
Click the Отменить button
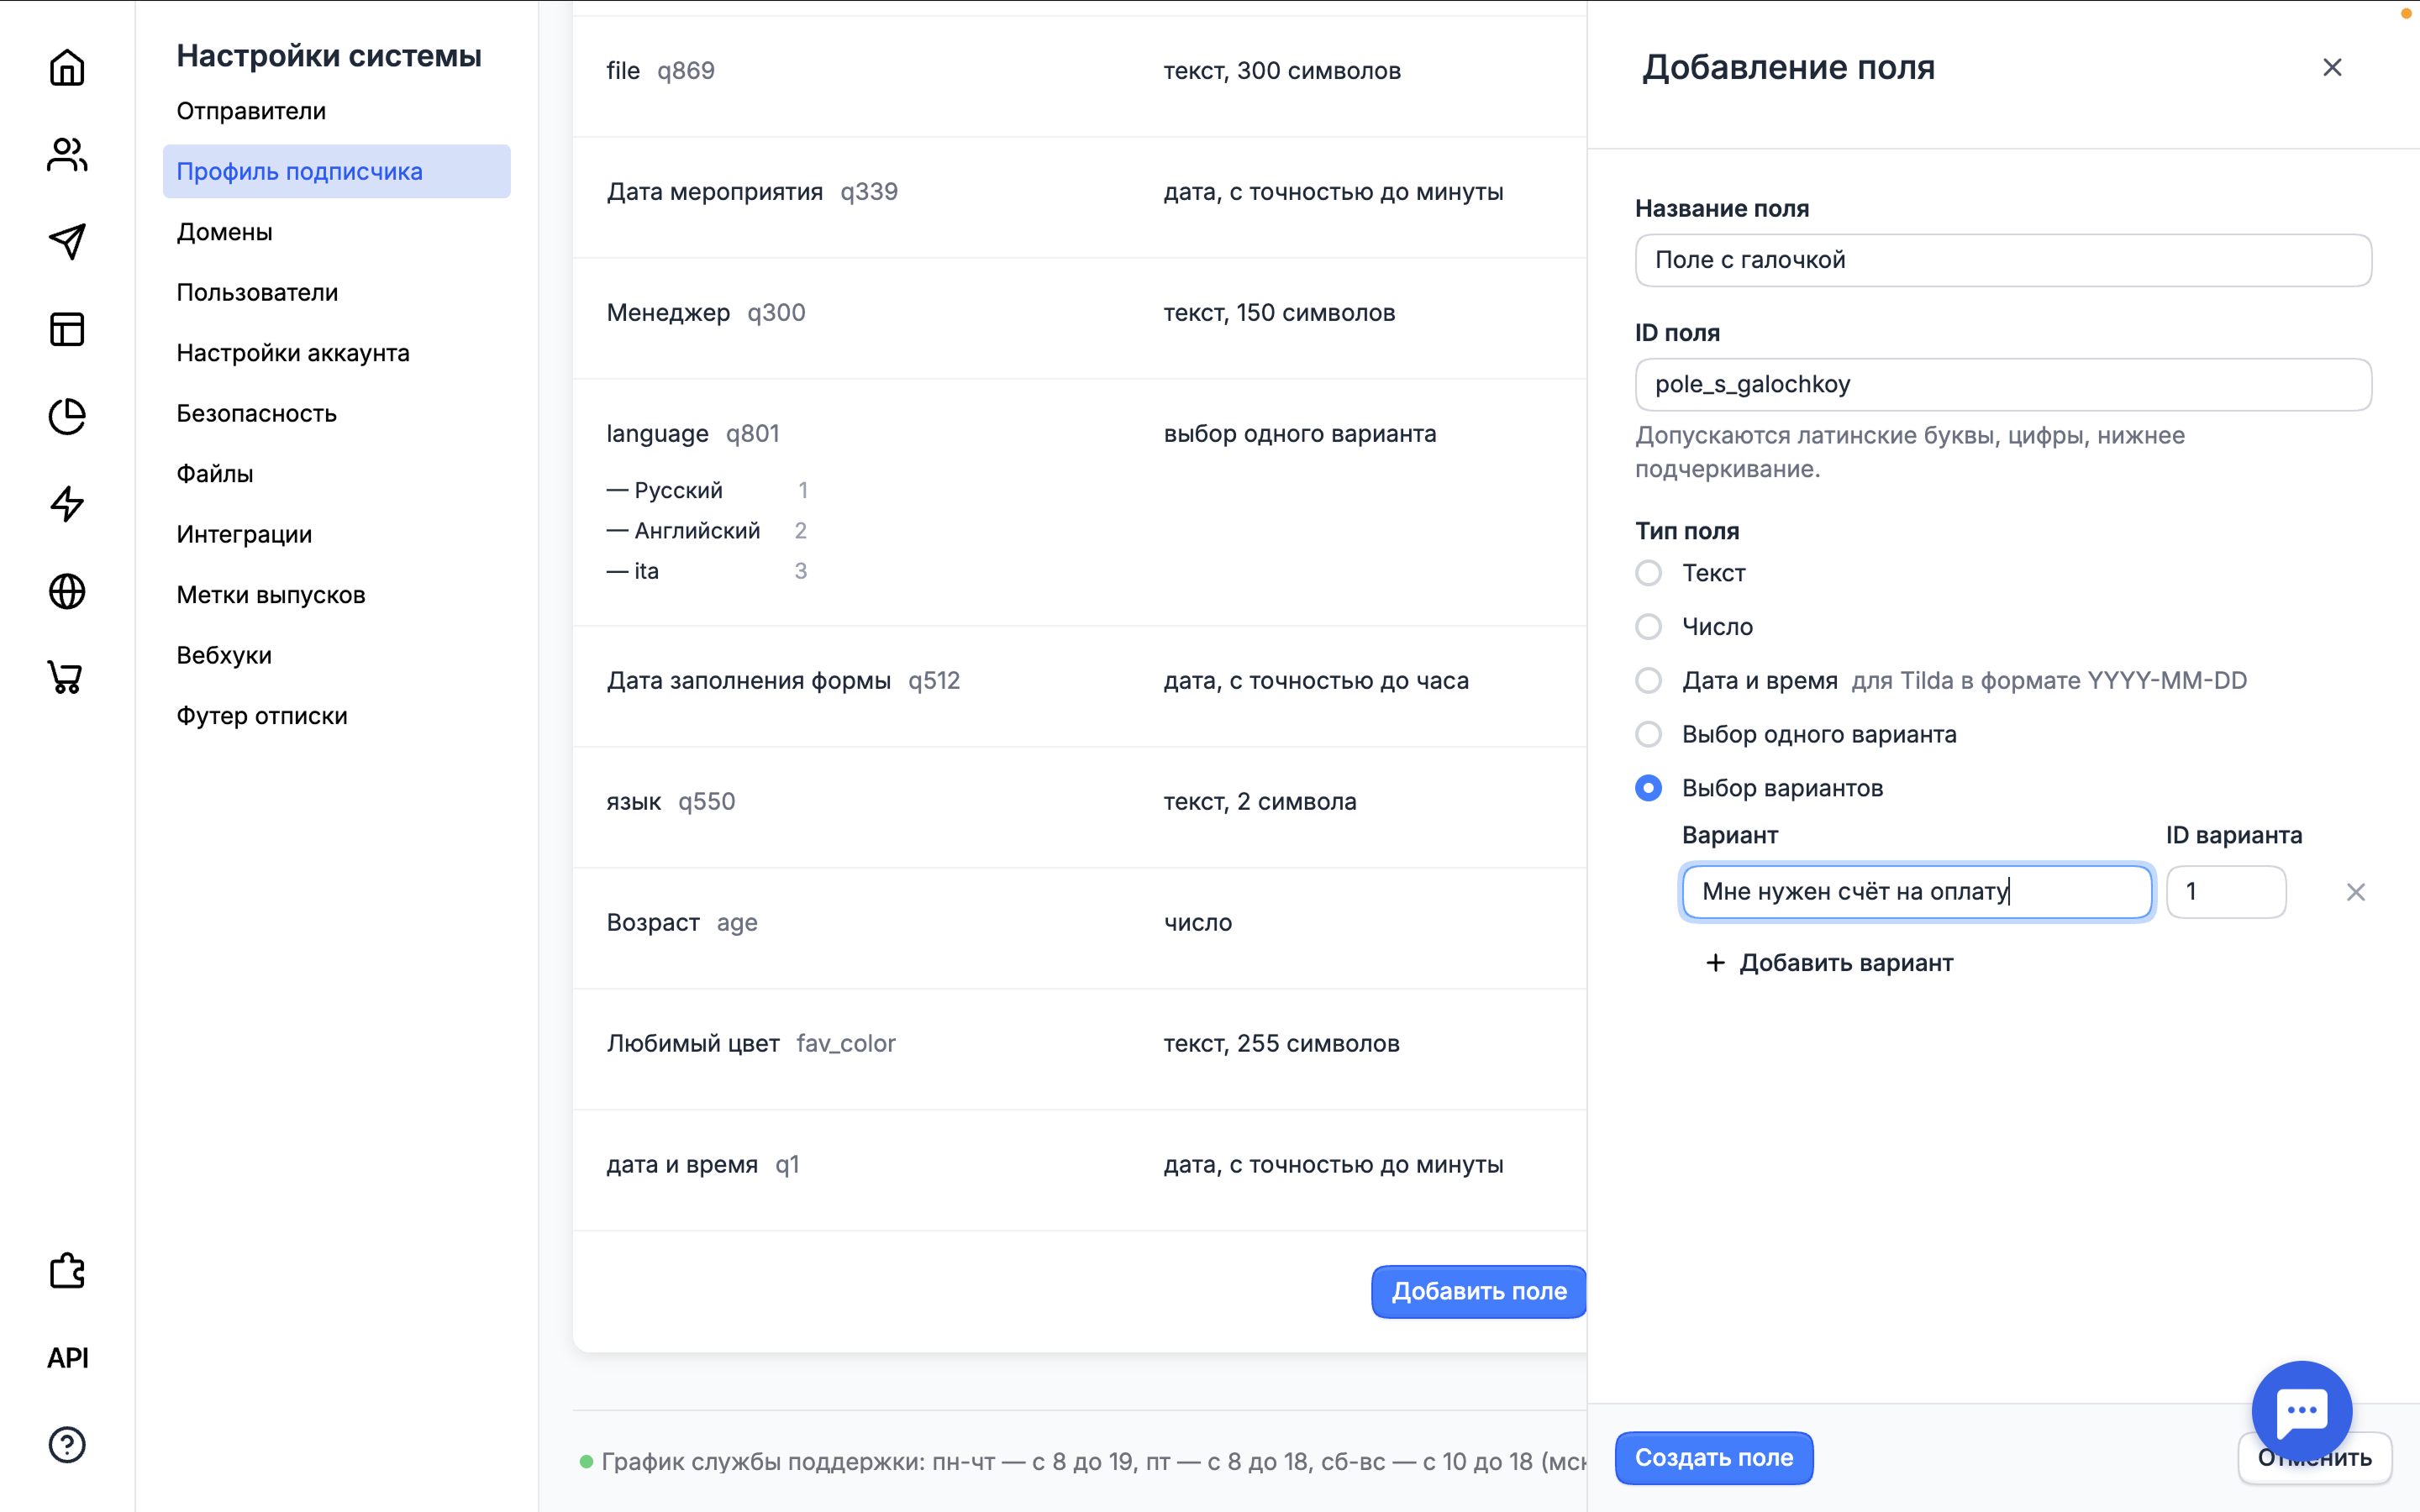click(x=2314, y=1458)
